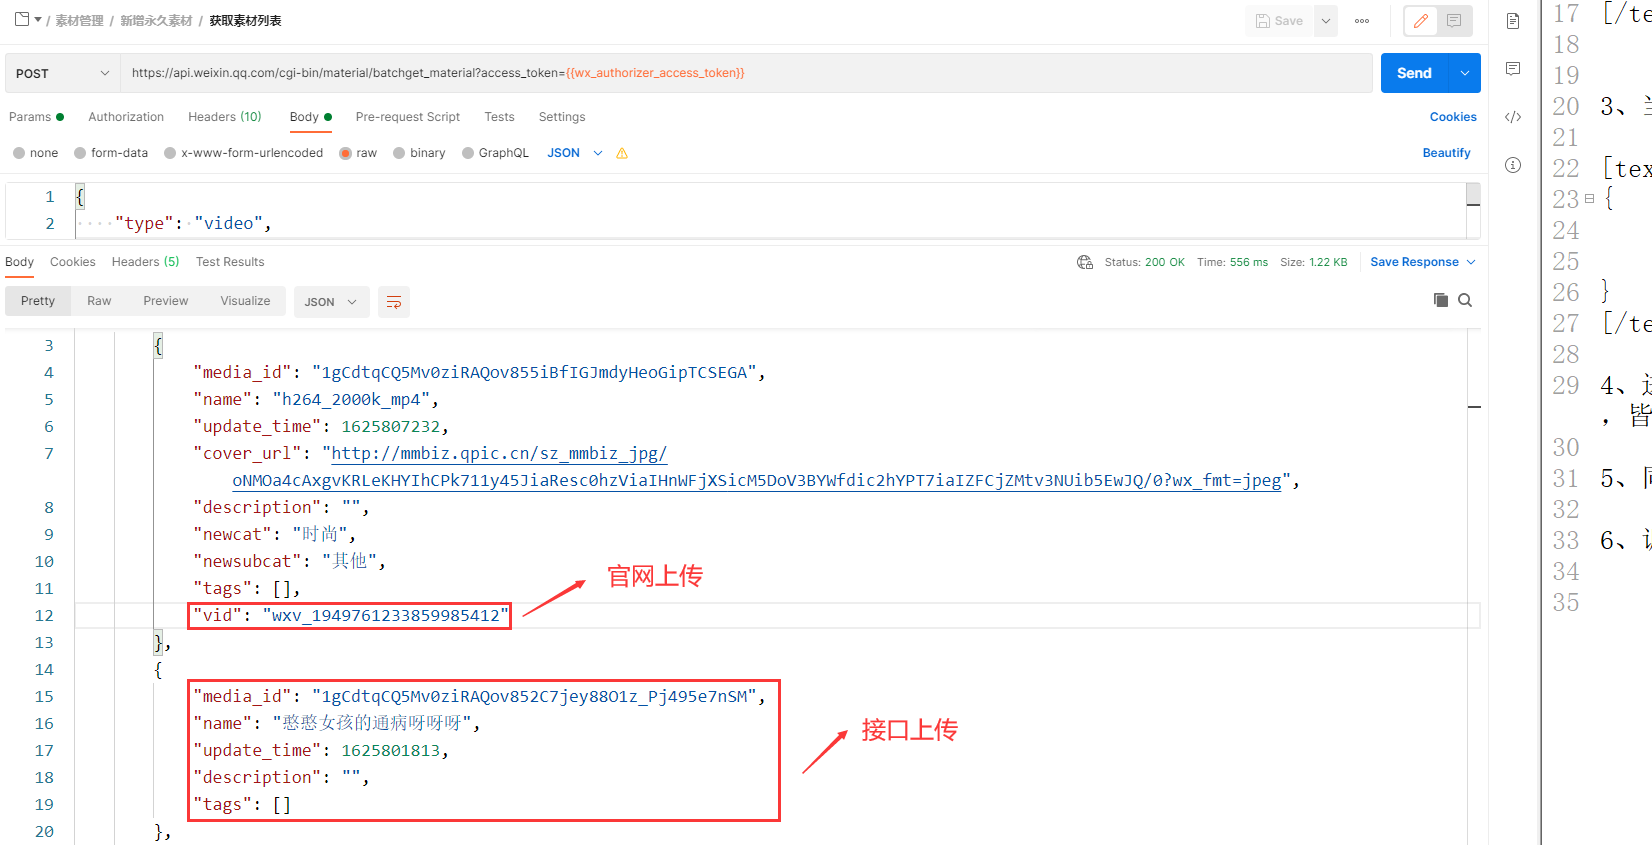Click the Beautify link

1446,153
